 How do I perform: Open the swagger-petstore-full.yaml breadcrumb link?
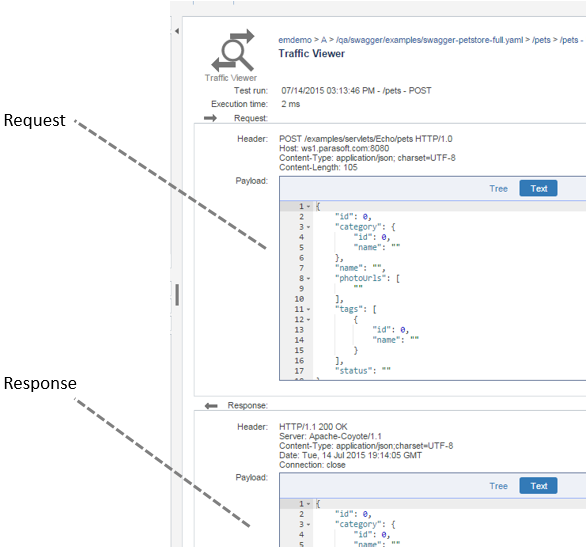pyautogui.click(x=429, y=40)
